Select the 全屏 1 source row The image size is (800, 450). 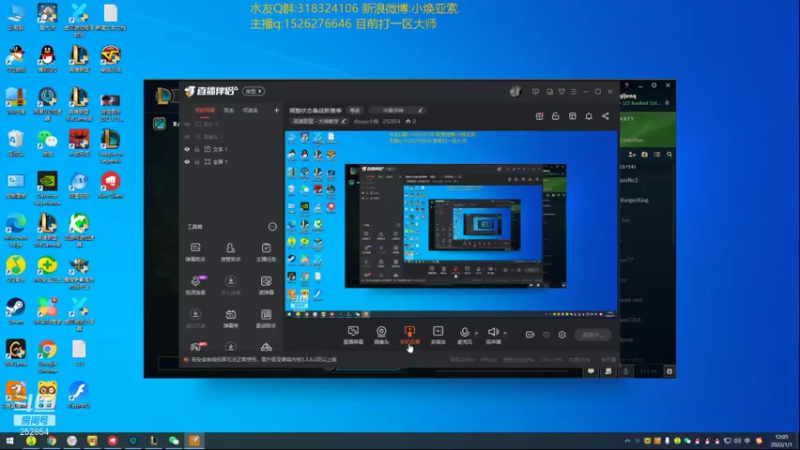click(232, 162)
